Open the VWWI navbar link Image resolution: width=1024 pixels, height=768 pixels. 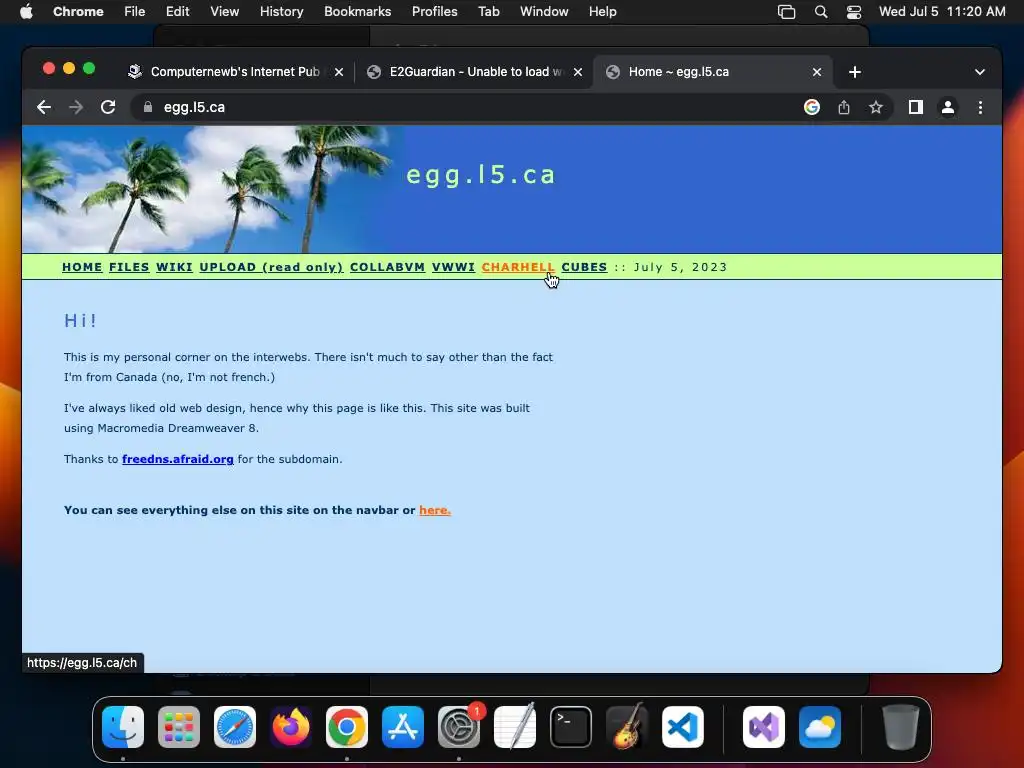pos(453,267)
